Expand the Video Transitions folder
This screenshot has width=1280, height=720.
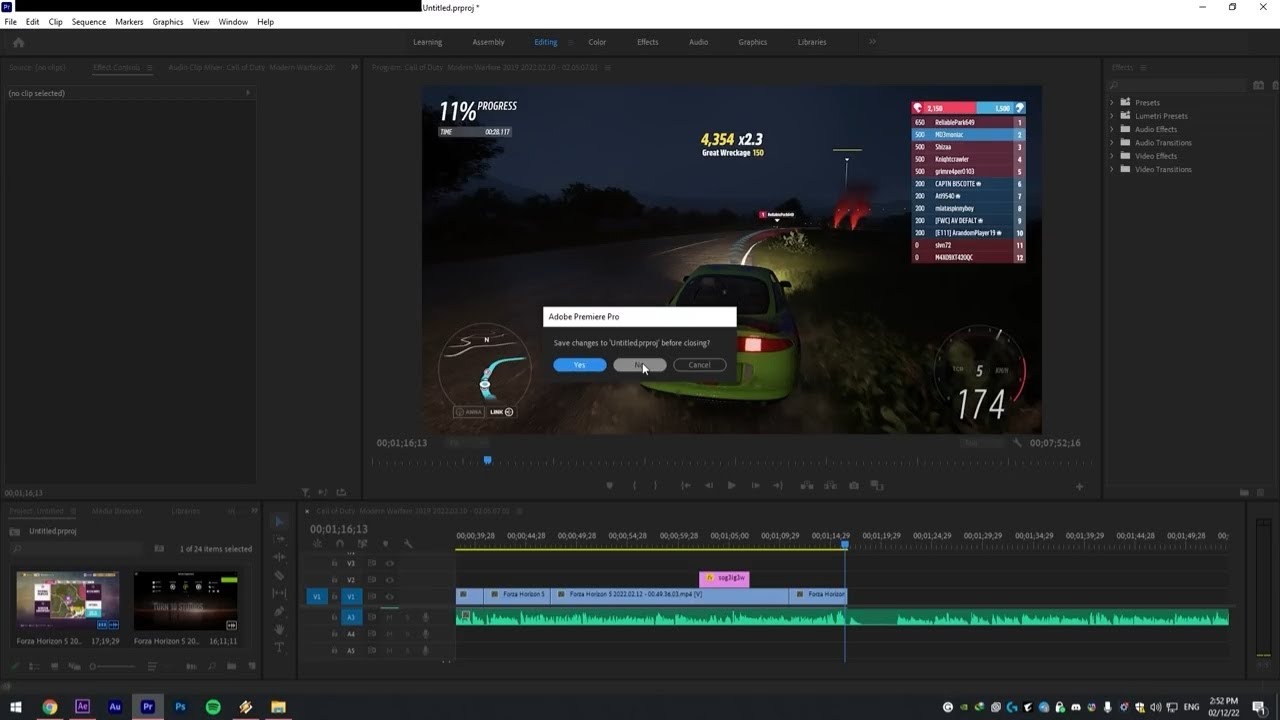[x=1112, y=169]
